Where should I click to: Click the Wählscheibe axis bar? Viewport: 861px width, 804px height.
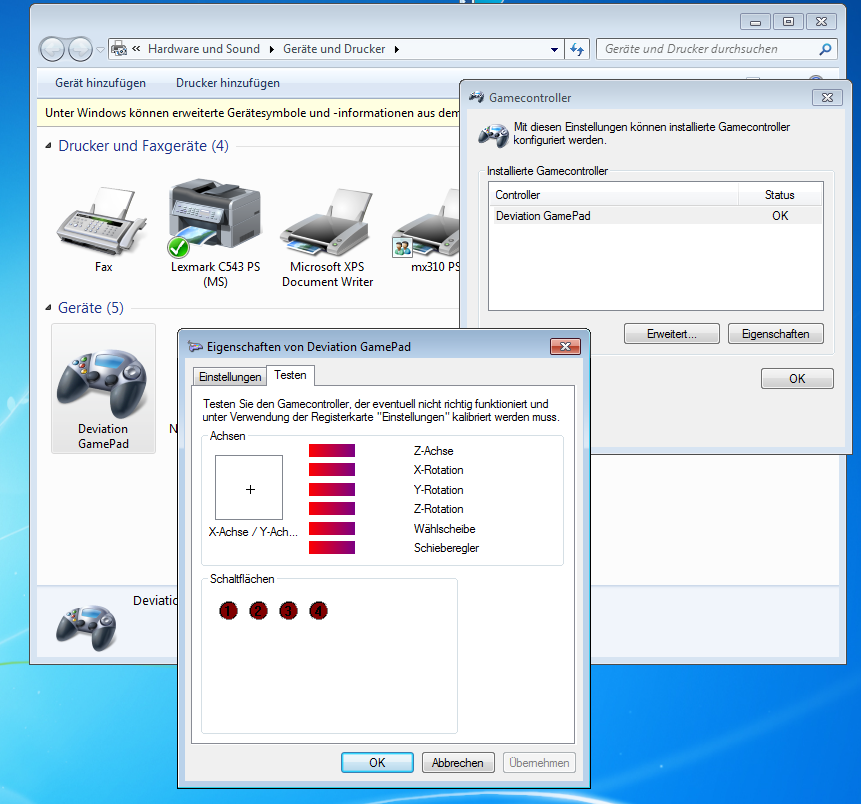332,528
